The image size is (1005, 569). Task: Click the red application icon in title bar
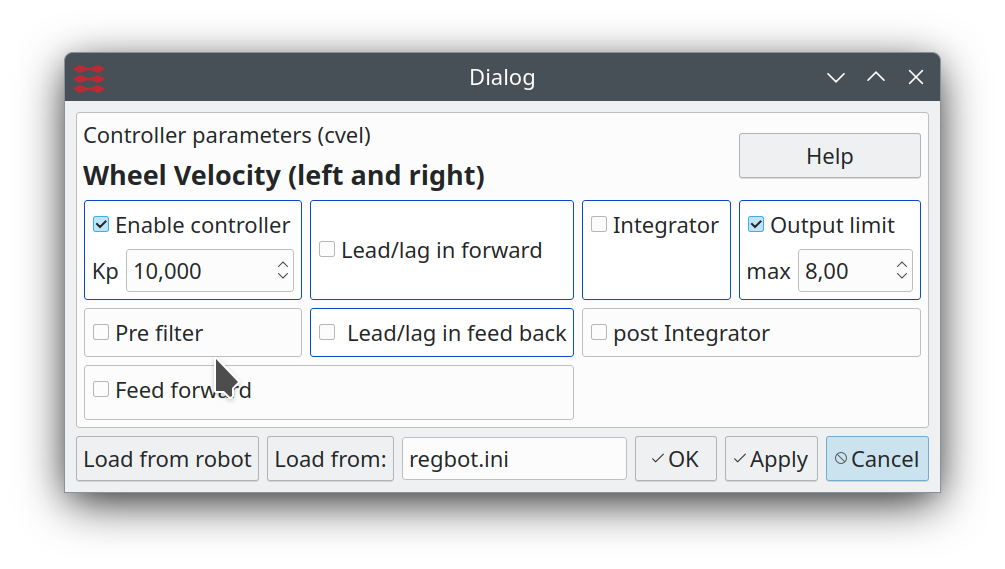(89, 78)
